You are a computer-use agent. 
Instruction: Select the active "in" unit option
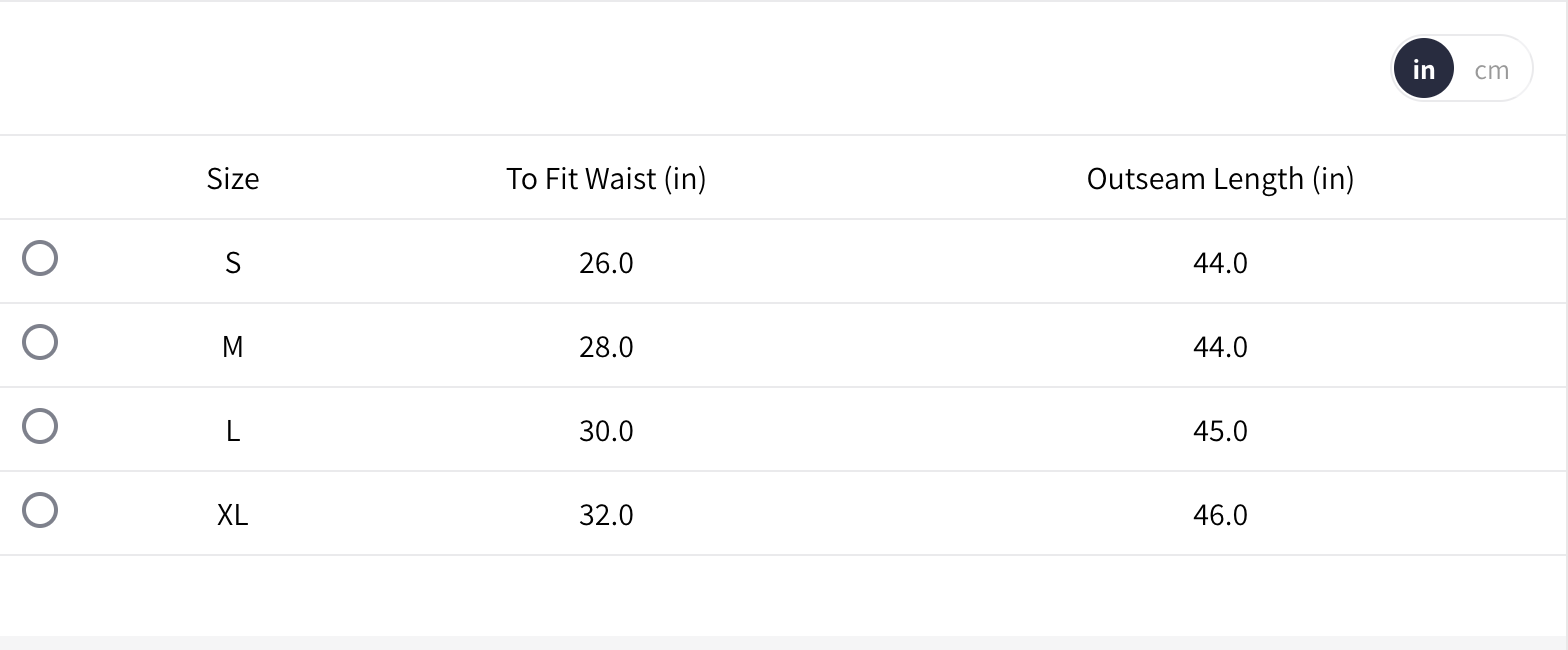coord(1423,70)
